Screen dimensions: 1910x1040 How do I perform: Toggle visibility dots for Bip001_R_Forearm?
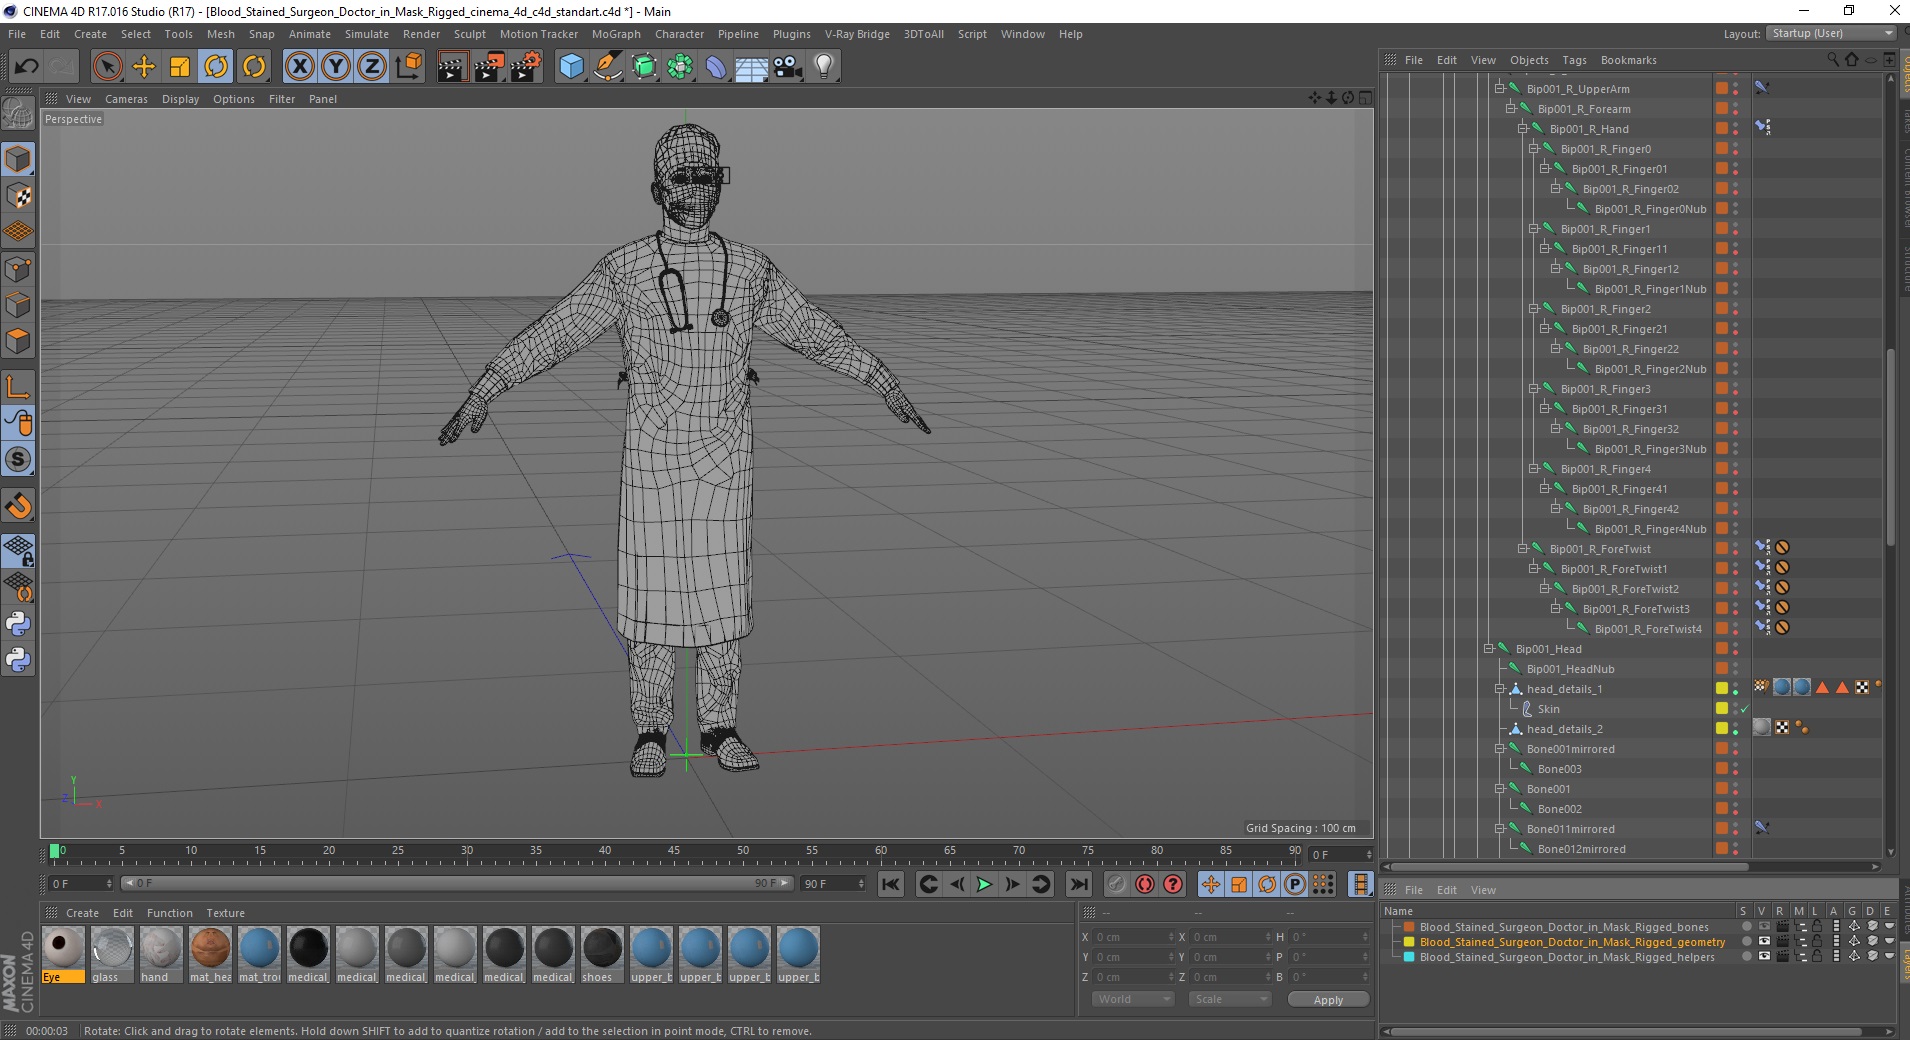click(x=1735, y=109)
